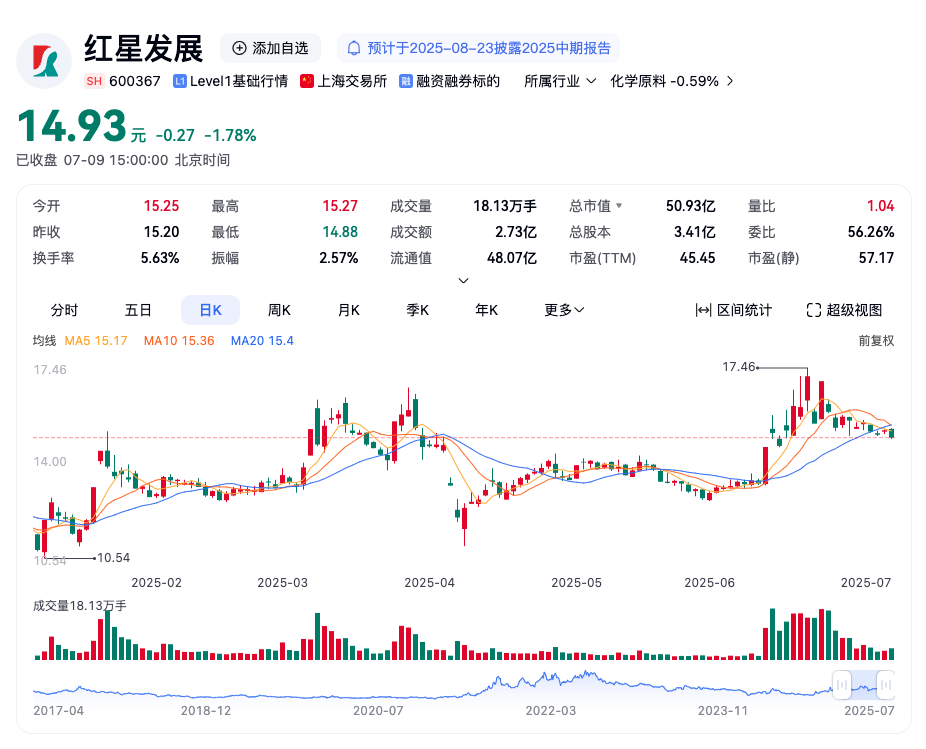Open 超级视图 super view
The image size is (926, 749).
pos(845,310)
